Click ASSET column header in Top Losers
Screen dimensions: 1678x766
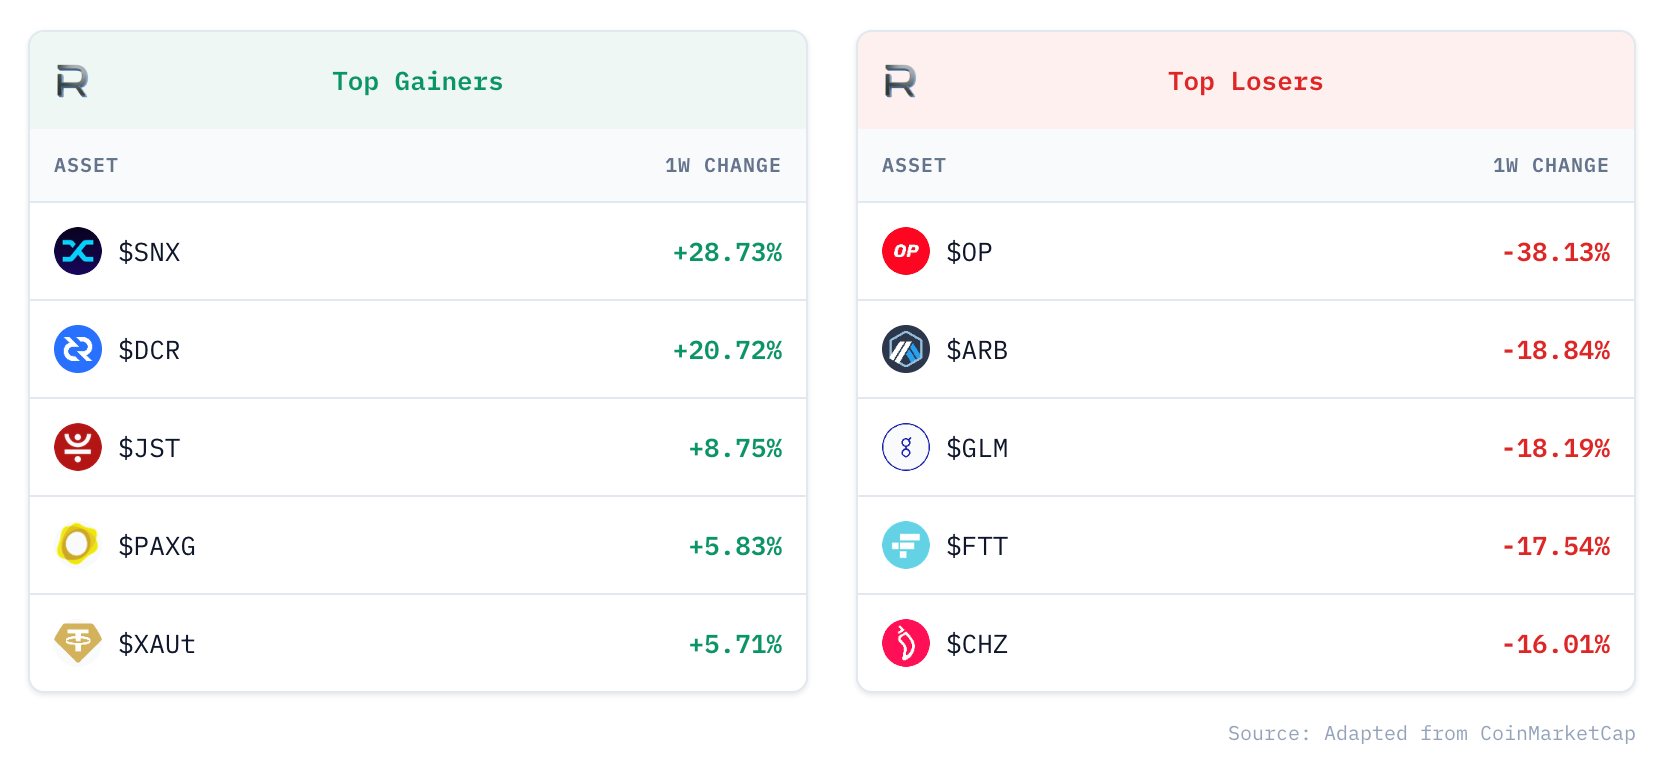pyautogui.click(x=914, y=166)
